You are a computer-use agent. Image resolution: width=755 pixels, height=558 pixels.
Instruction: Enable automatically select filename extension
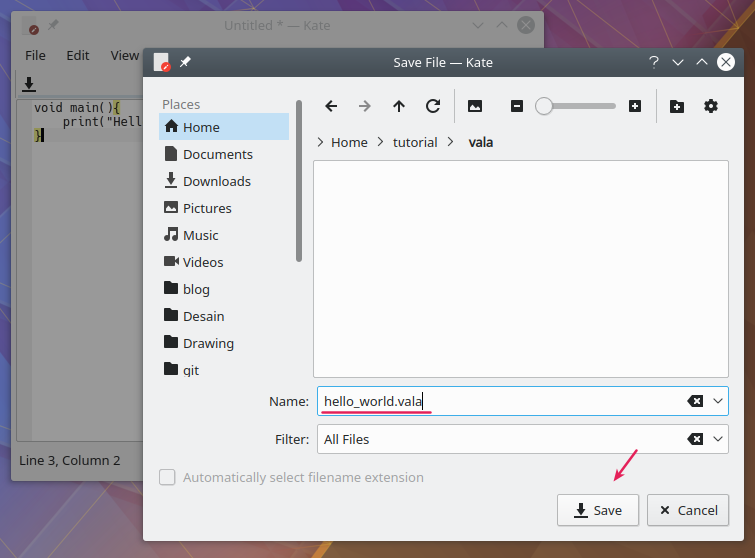pos(168,478)
